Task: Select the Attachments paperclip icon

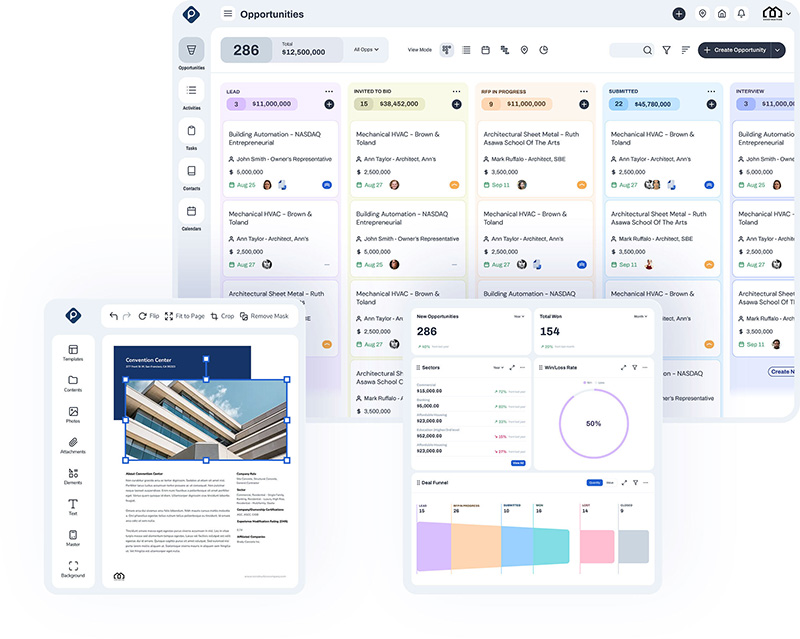Action: [x=73, y=444]
